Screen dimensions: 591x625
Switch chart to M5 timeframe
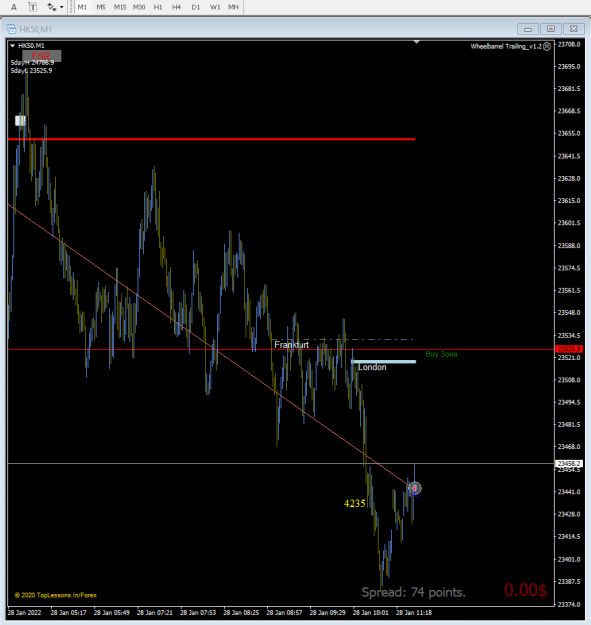(101, 7)
